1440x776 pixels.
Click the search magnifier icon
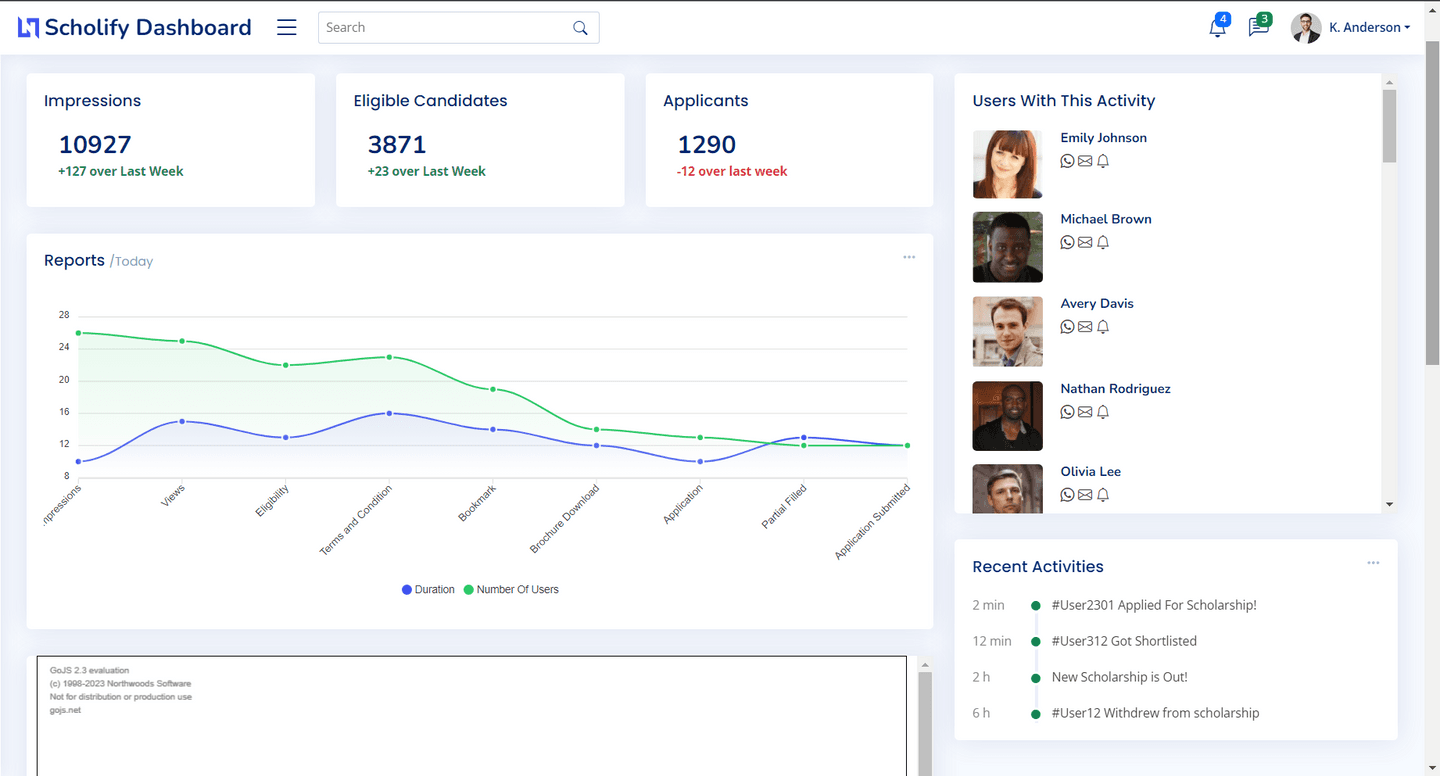[580, 28]
